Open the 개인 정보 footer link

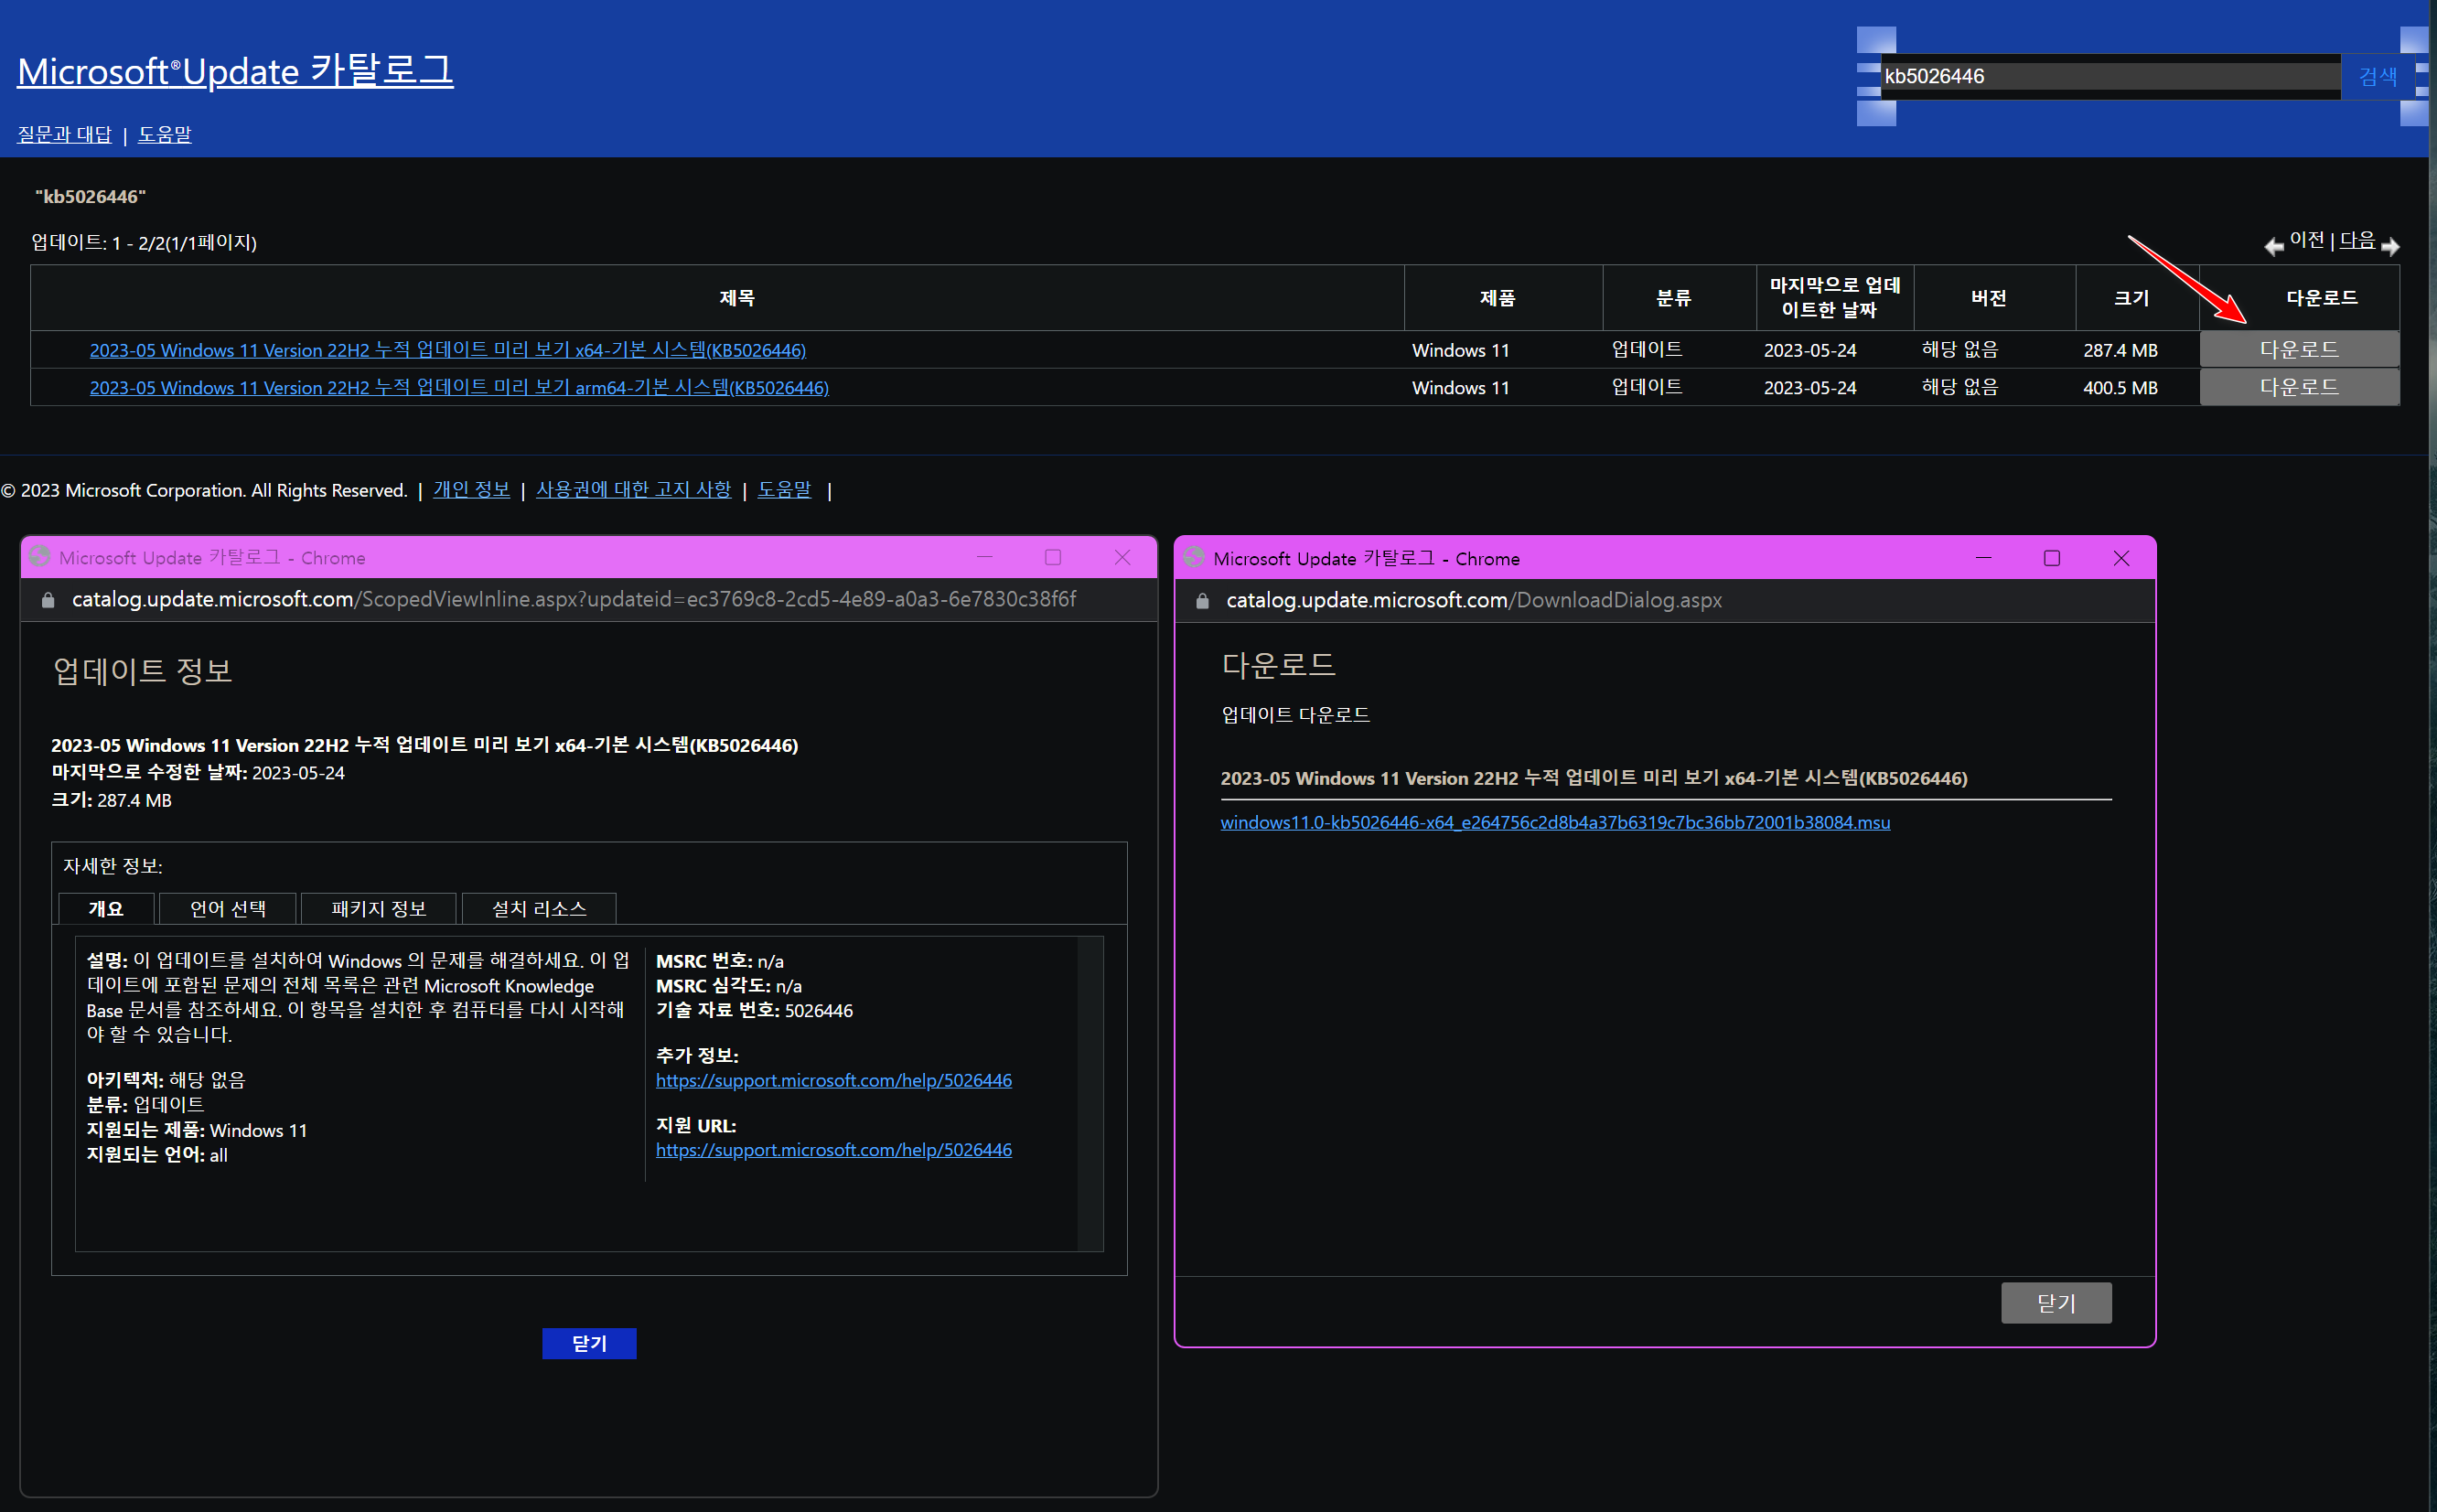[x=471, y=489]
